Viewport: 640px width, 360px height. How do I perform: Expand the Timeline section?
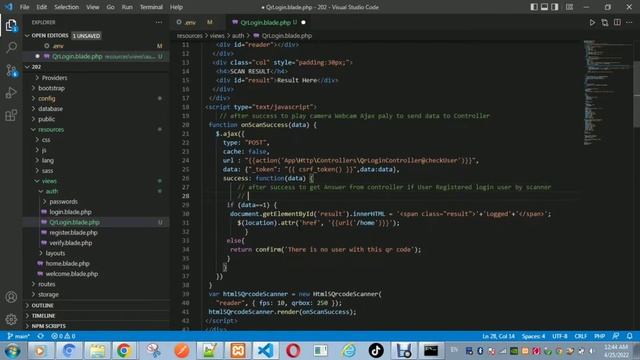click(96, 316)
